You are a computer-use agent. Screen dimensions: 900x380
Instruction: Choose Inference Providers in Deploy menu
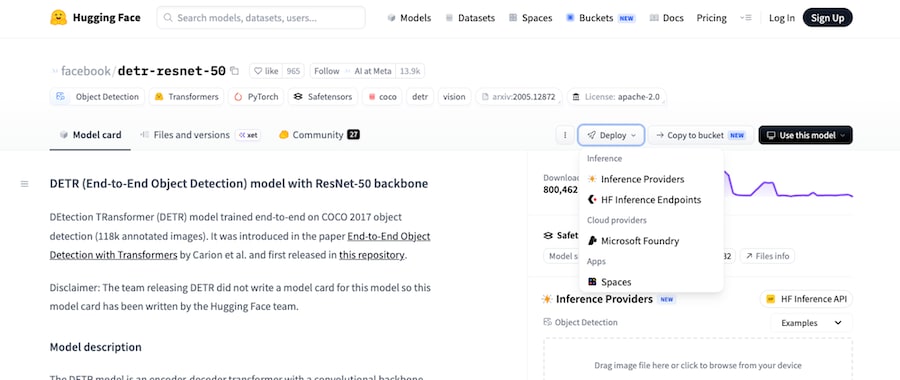click(x=651, y=179)
